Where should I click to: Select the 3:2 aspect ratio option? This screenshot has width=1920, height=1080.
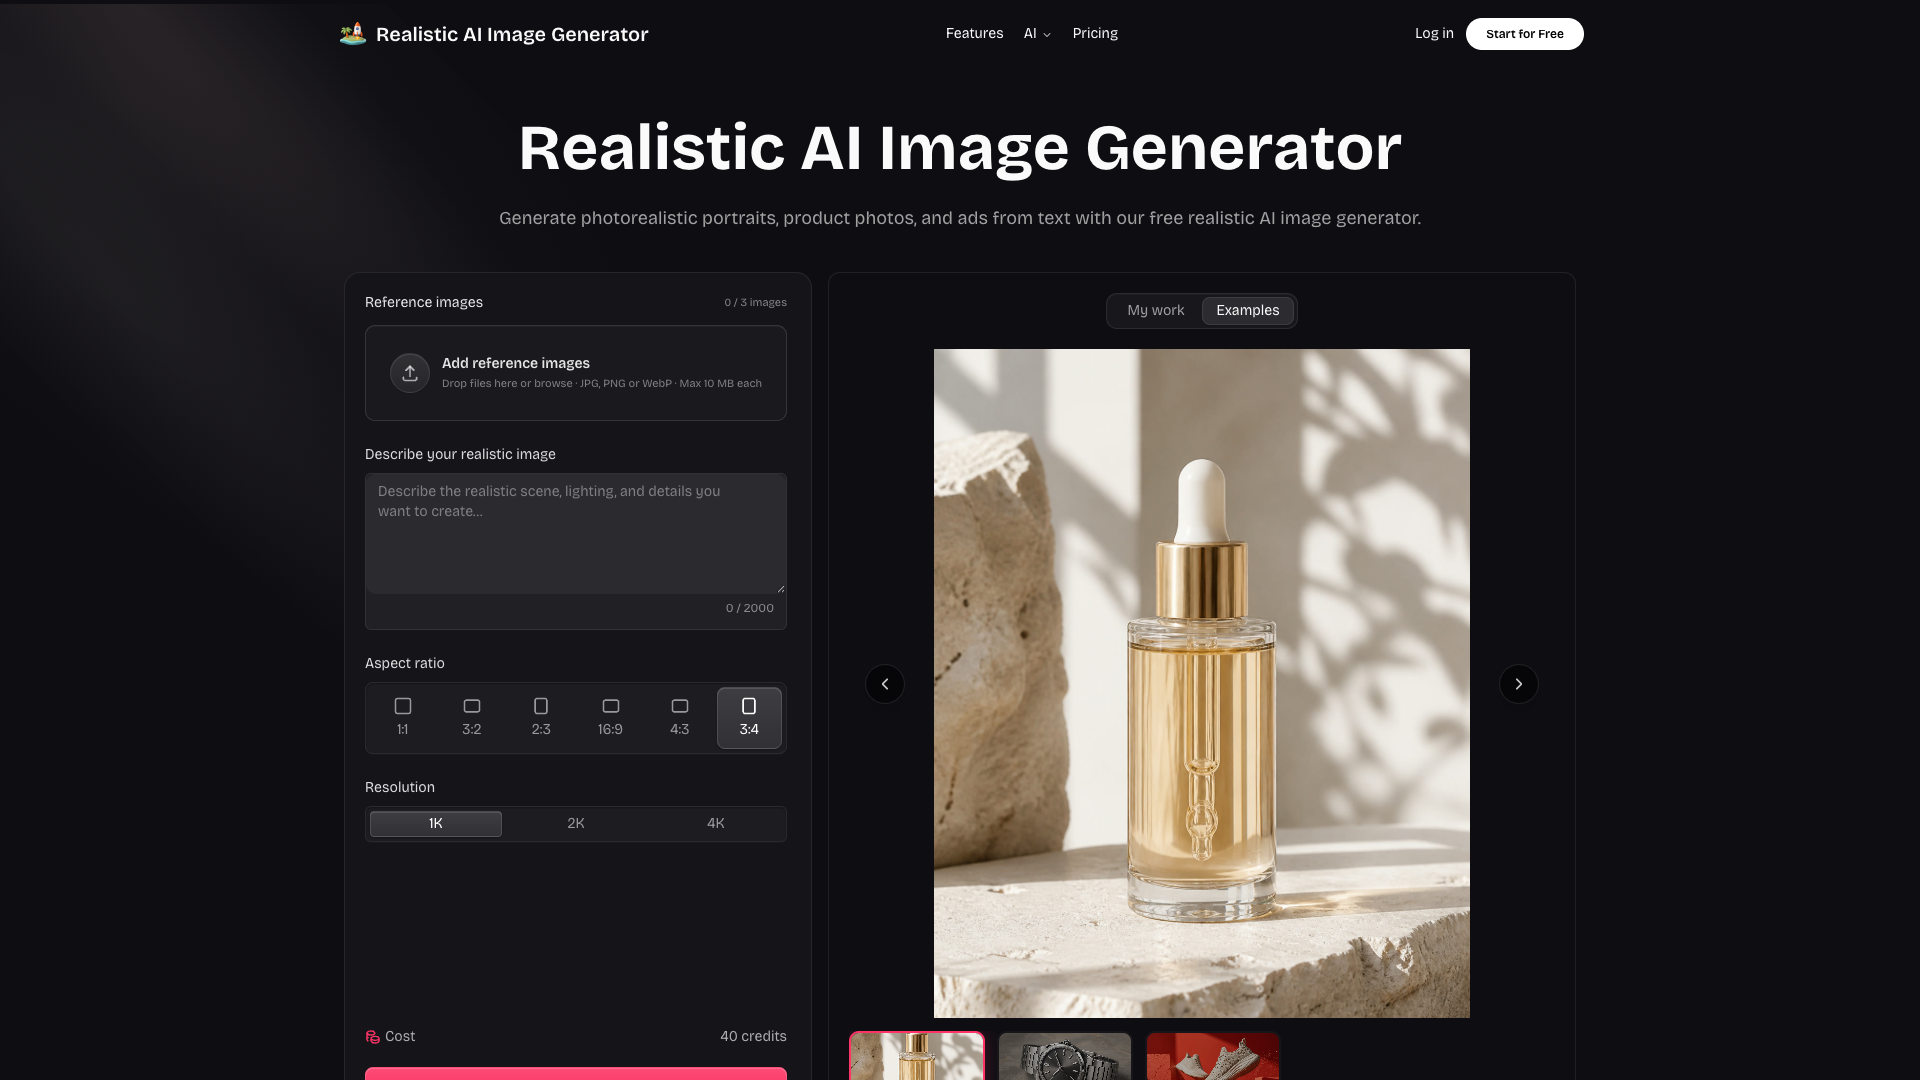tap(472, 717)
